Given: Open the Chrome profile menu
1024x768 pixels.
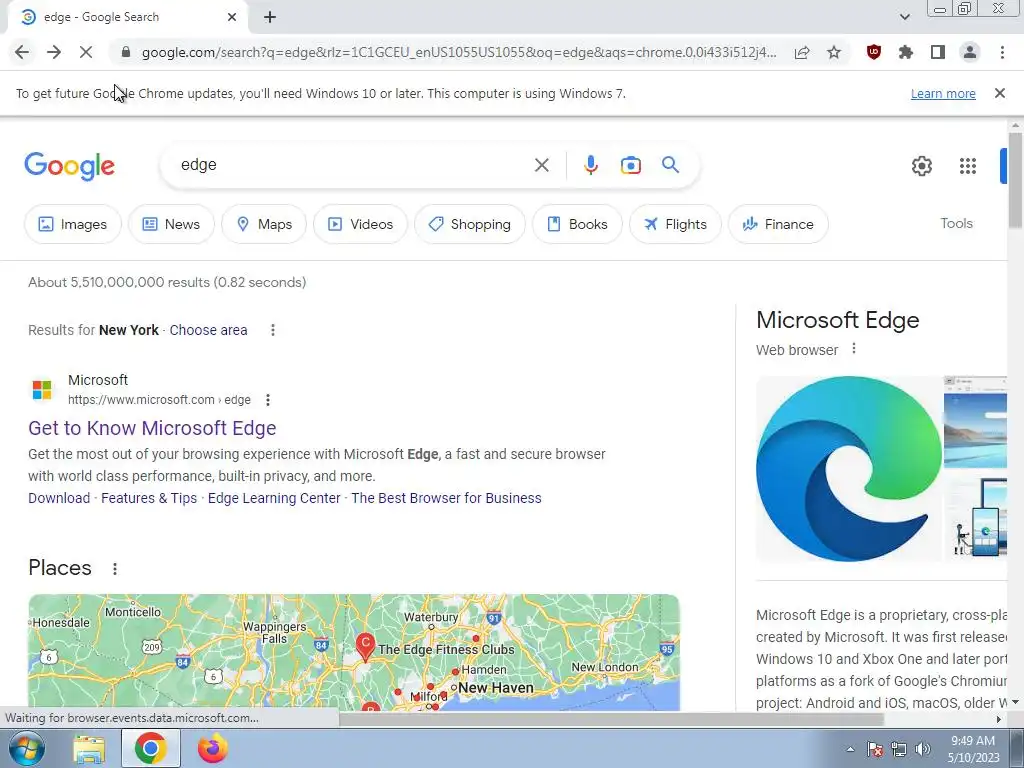Looking at the screenshot, I should click(x=970, y=52).
